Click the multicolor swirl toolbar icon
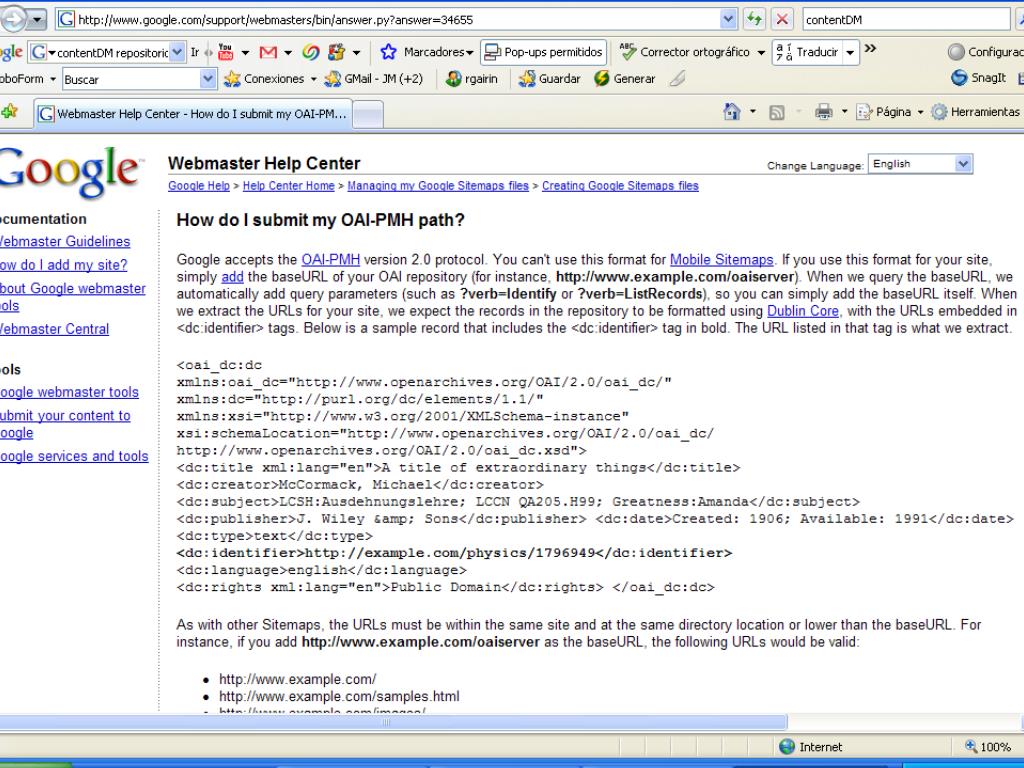The image size is (1024, 768). pyautogui.click(x=311, y=52)
